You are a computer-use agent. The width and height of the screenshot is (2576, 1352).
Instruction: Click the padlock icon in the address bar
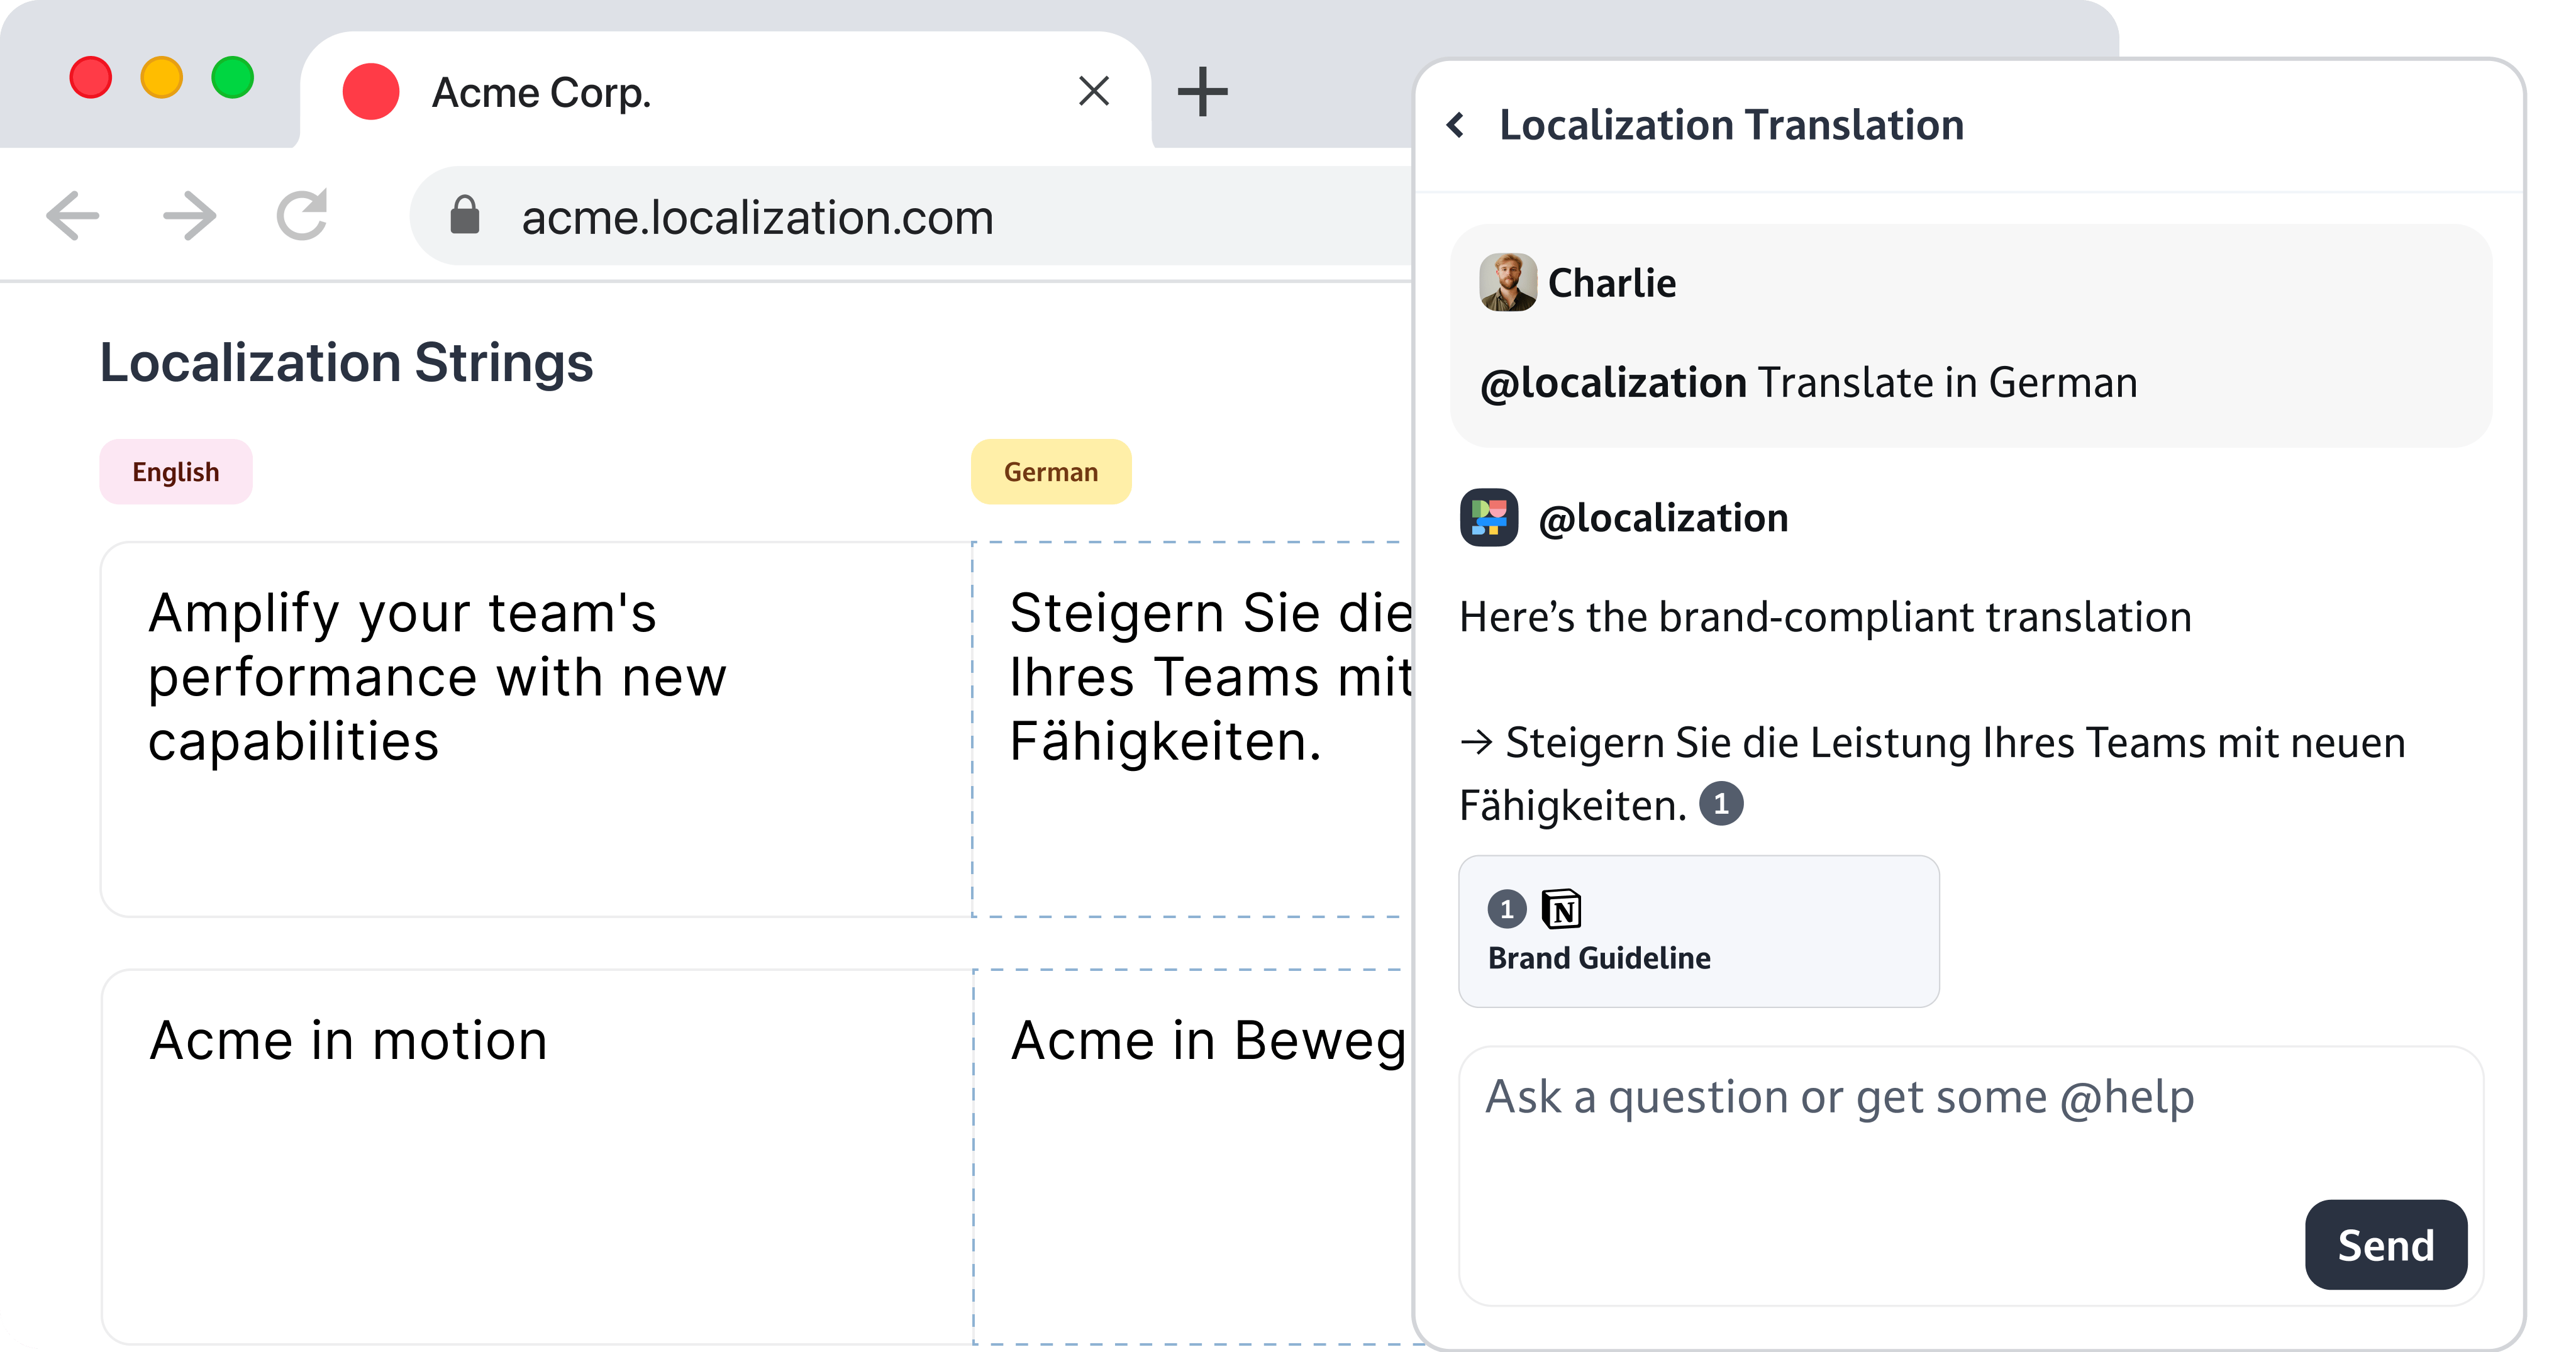click(x=465, y=215)
